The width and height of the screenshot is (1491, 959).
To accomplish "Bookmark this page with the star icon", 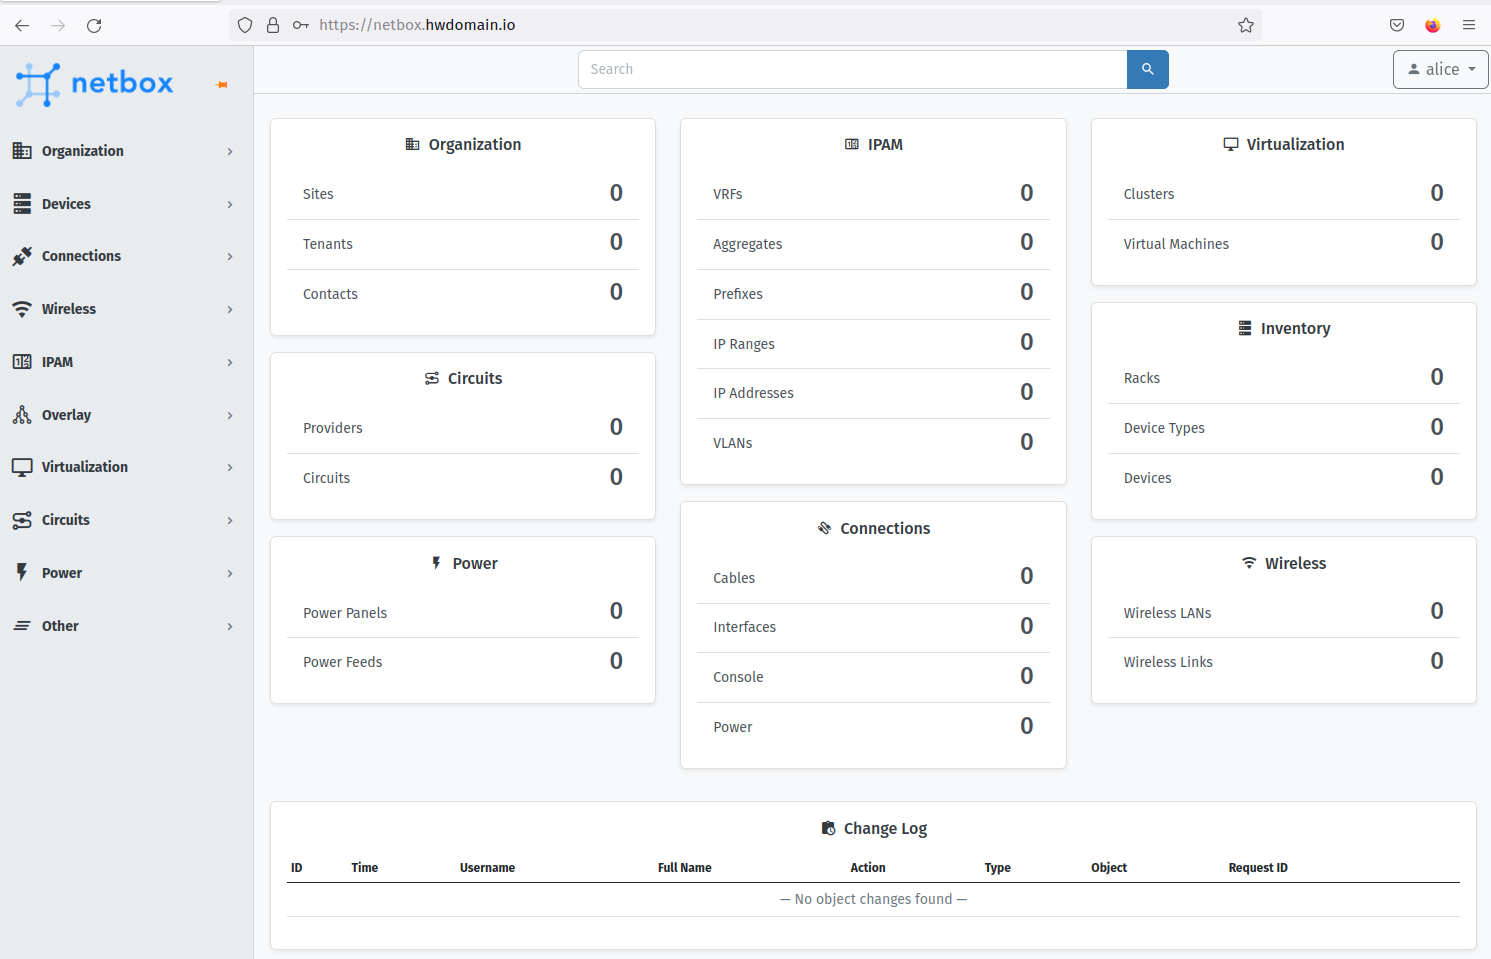I will tap(1245, 25).
